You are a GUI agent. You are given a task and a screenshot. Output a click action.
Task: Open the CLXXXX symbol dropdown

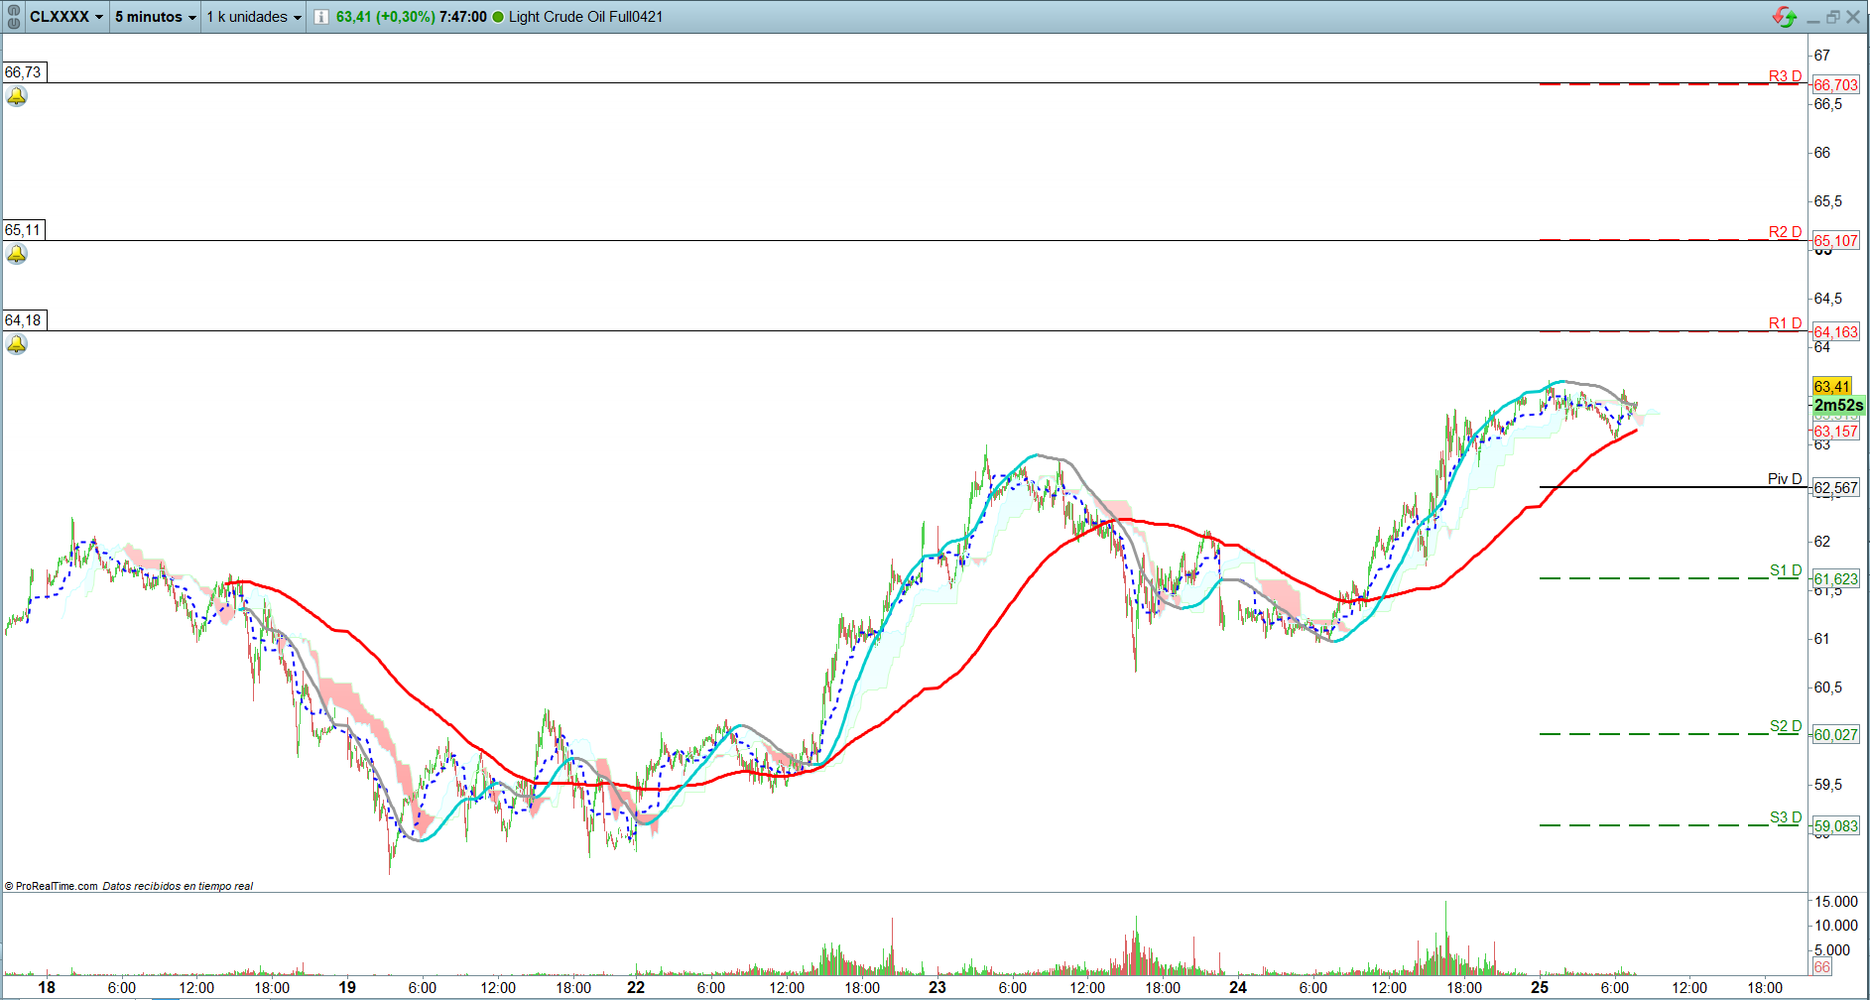(66, 17)
